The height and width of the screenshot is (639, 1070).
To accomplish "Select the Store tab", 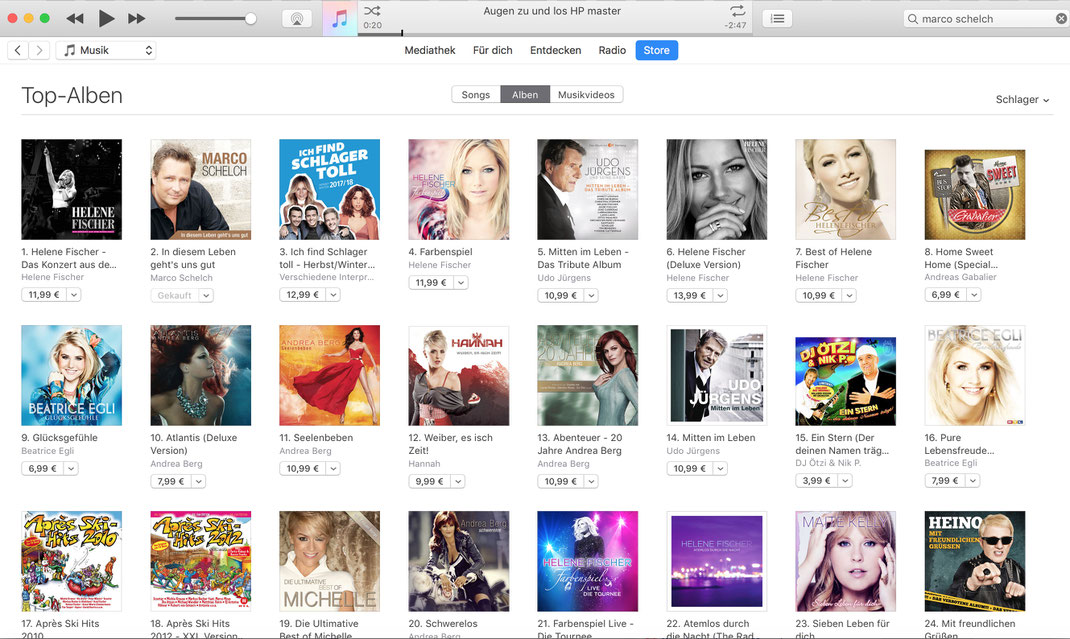I will [656, 50].
